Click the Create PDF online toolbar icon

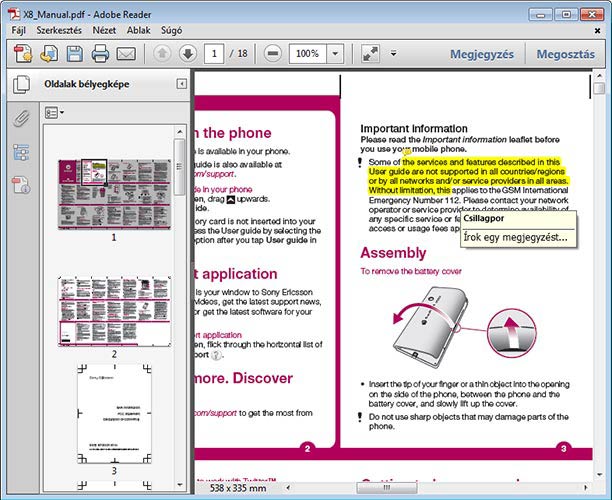(23, 53)
